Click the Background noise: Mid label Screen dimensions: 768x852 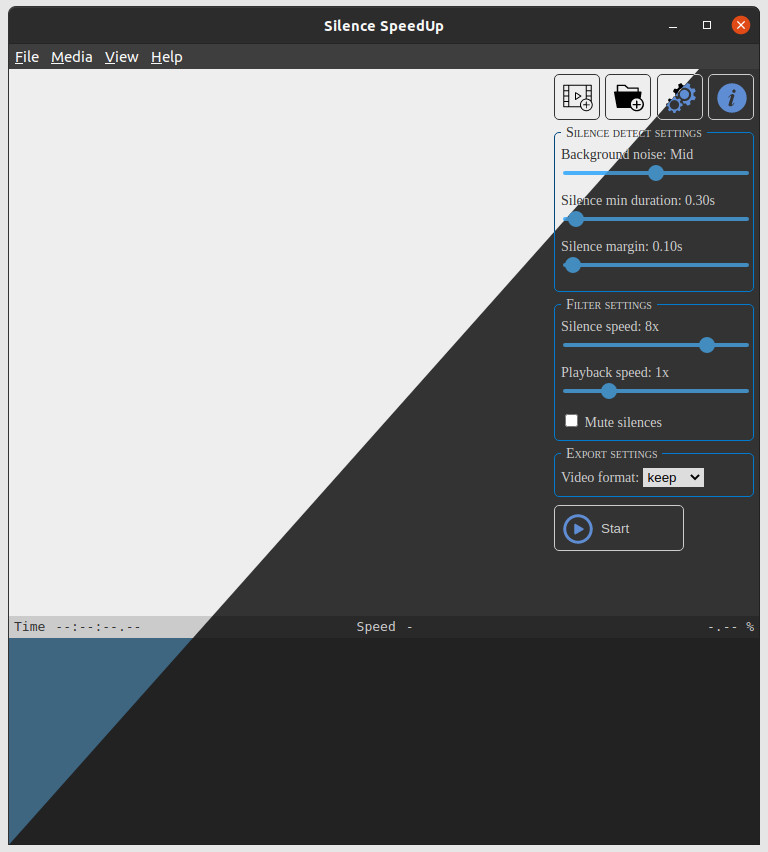[627, 154]
